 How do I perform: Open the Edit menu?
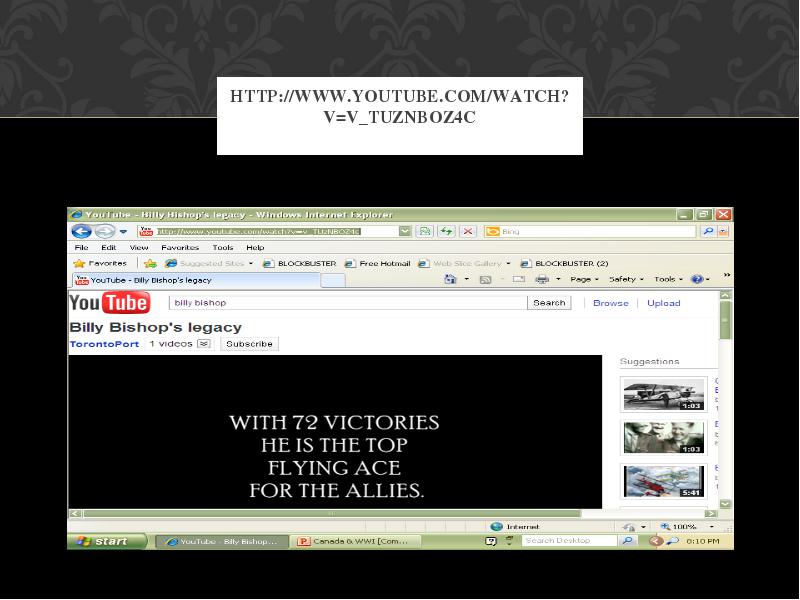[x=108, y=247]
